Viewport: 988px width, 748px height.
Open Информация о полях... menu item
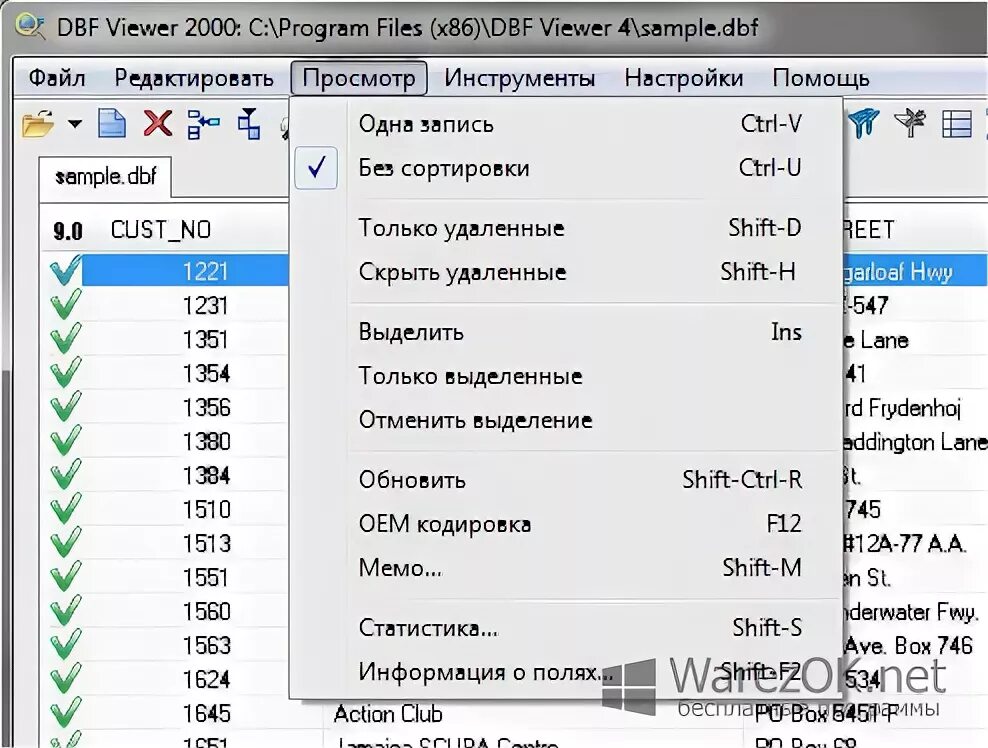(566, 672)
